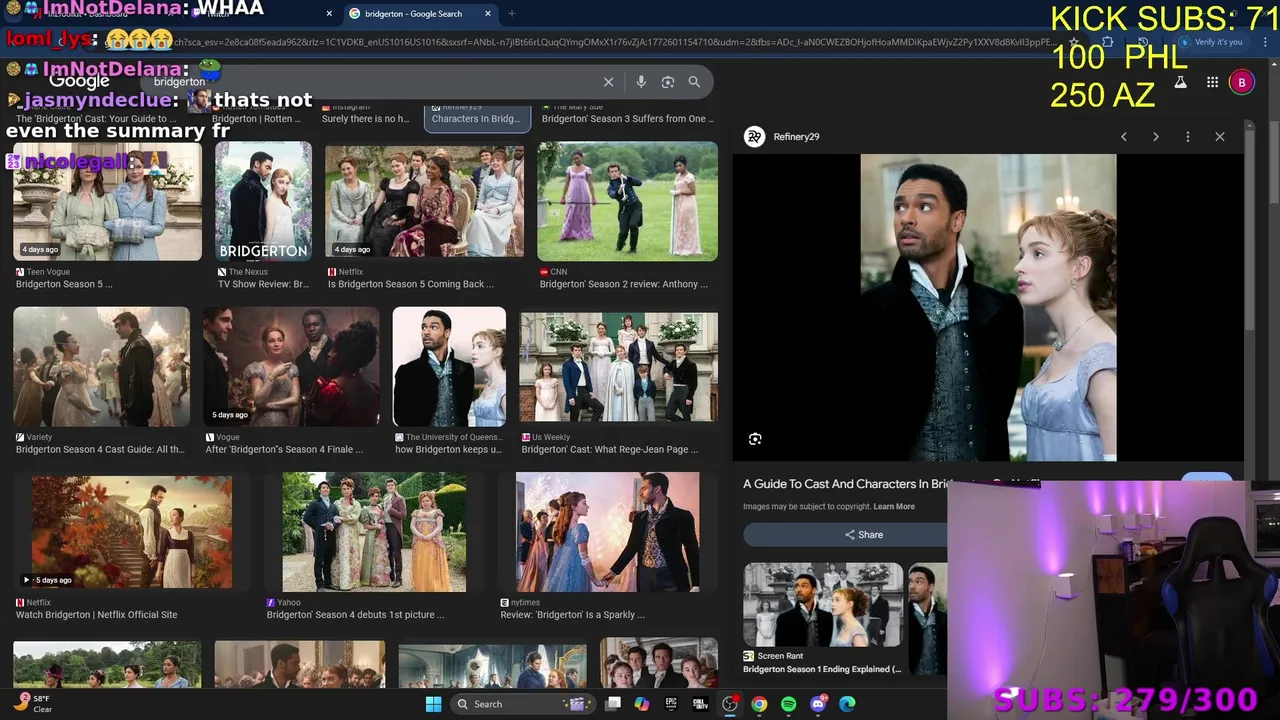Click the Verify it's you profile chip
Image resolution: width=1280 pixels, height=720 pixels.
(1212, 42)
